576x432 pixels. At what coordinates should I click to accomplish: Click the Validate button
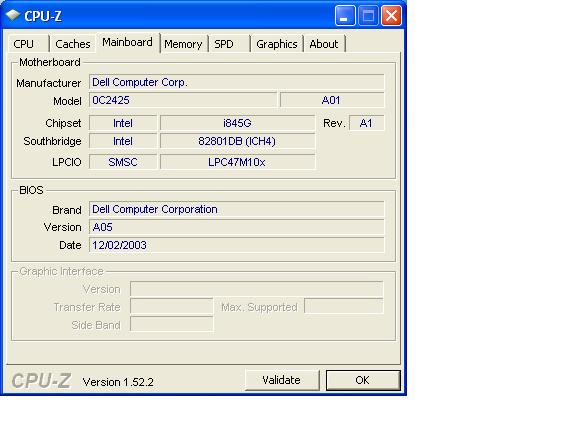282,380
